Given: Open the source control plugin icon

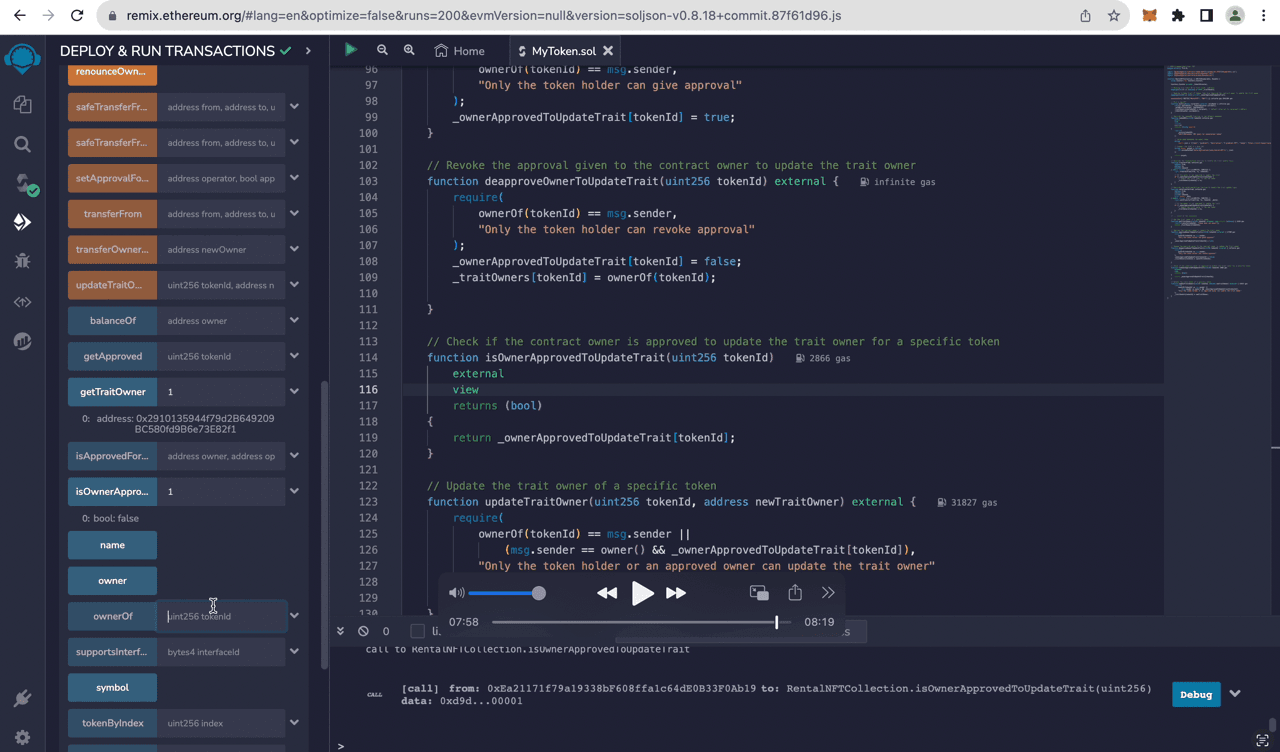Looking at the screenshot, I should click(22, 302).
